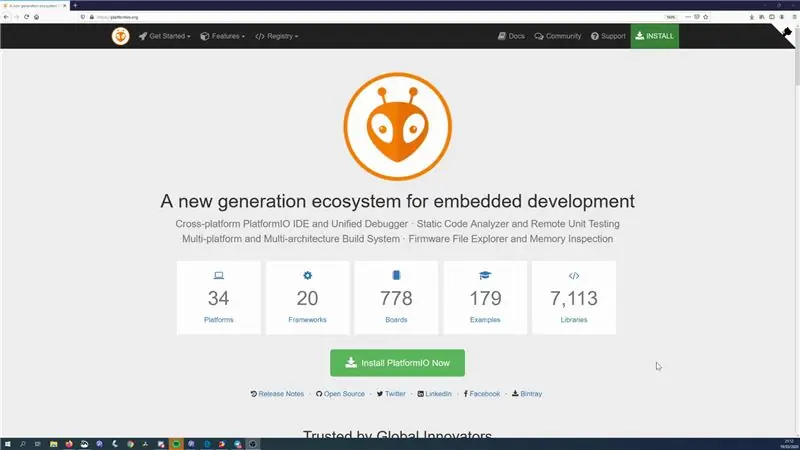Viewport: 800px width, 450px height.
Task: Open the Support link in navbar
Action: 608,36
